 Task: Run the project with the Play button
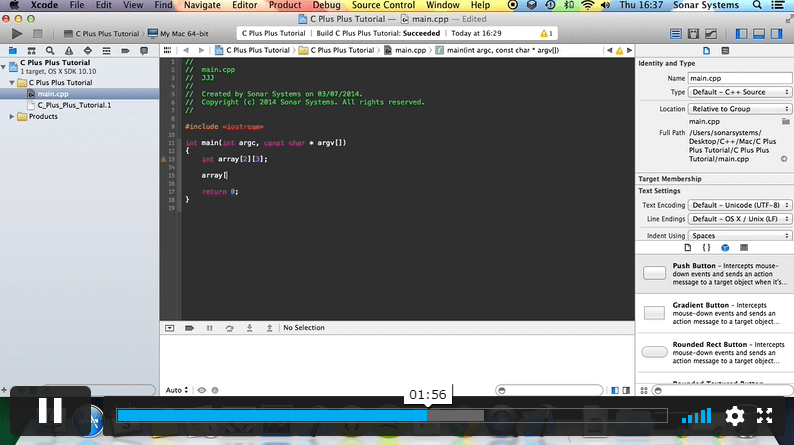(x=17, y=33)
